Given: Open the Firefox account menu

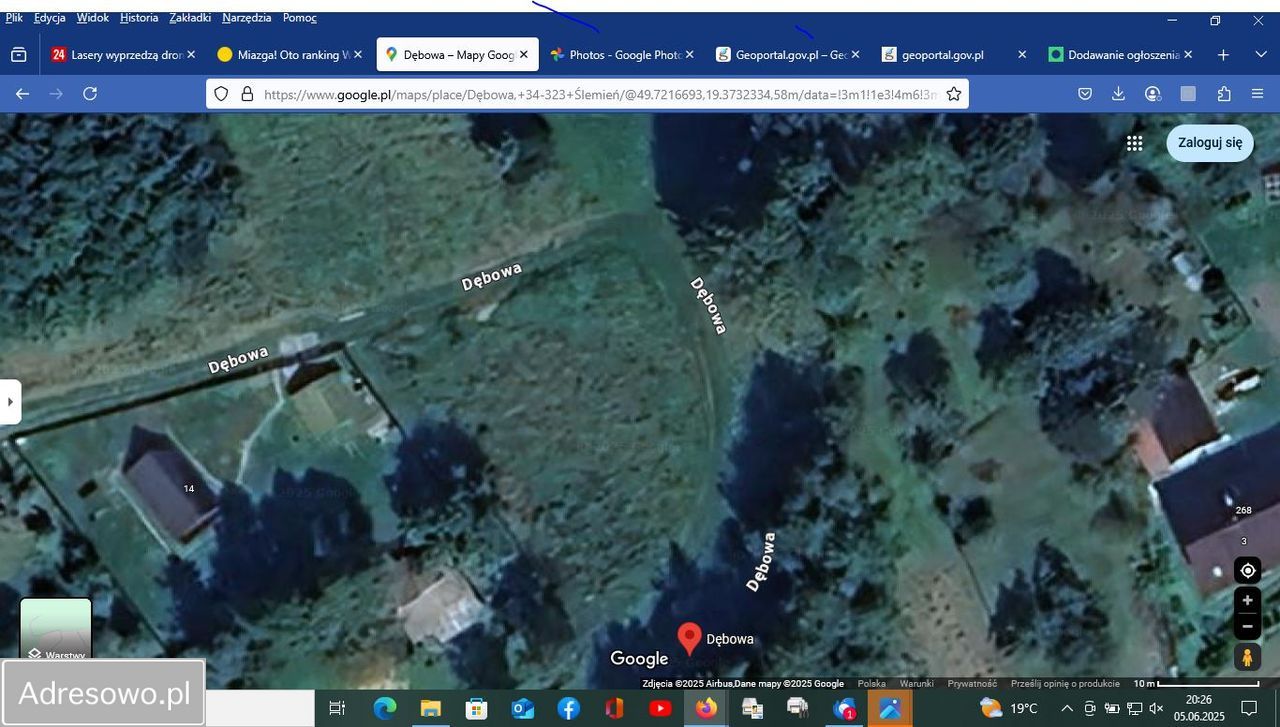Looking at the screenshot, I should tap(1153, 93).
